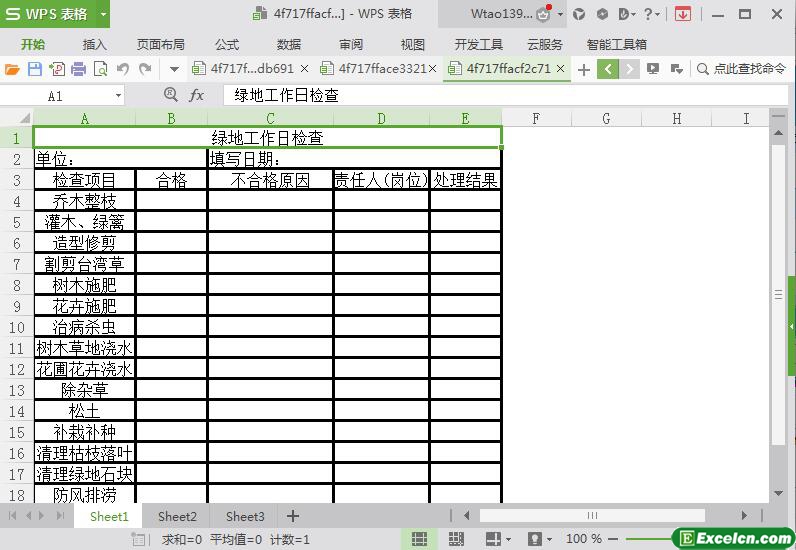Close the 4f717fface3321 document tab
Screen dimensions: 796x550
[433, 69]
